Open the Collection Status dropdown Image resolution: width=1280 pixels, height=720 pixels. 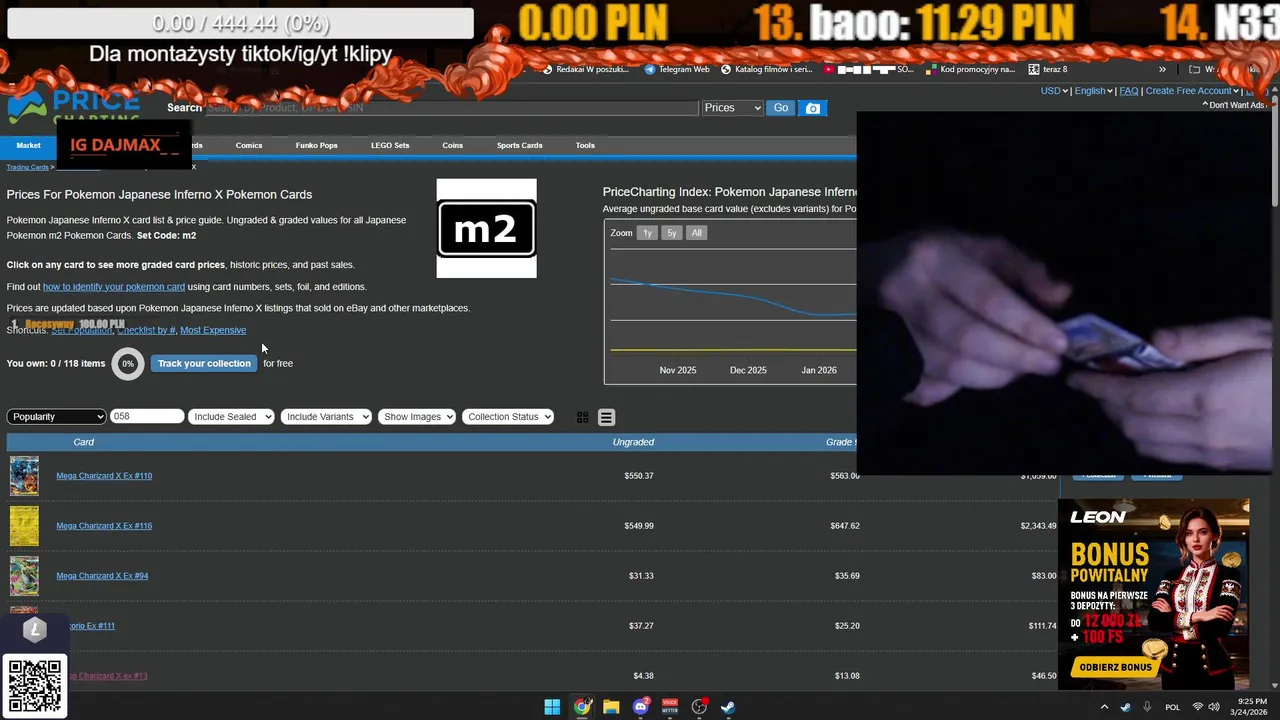[508, 416]
